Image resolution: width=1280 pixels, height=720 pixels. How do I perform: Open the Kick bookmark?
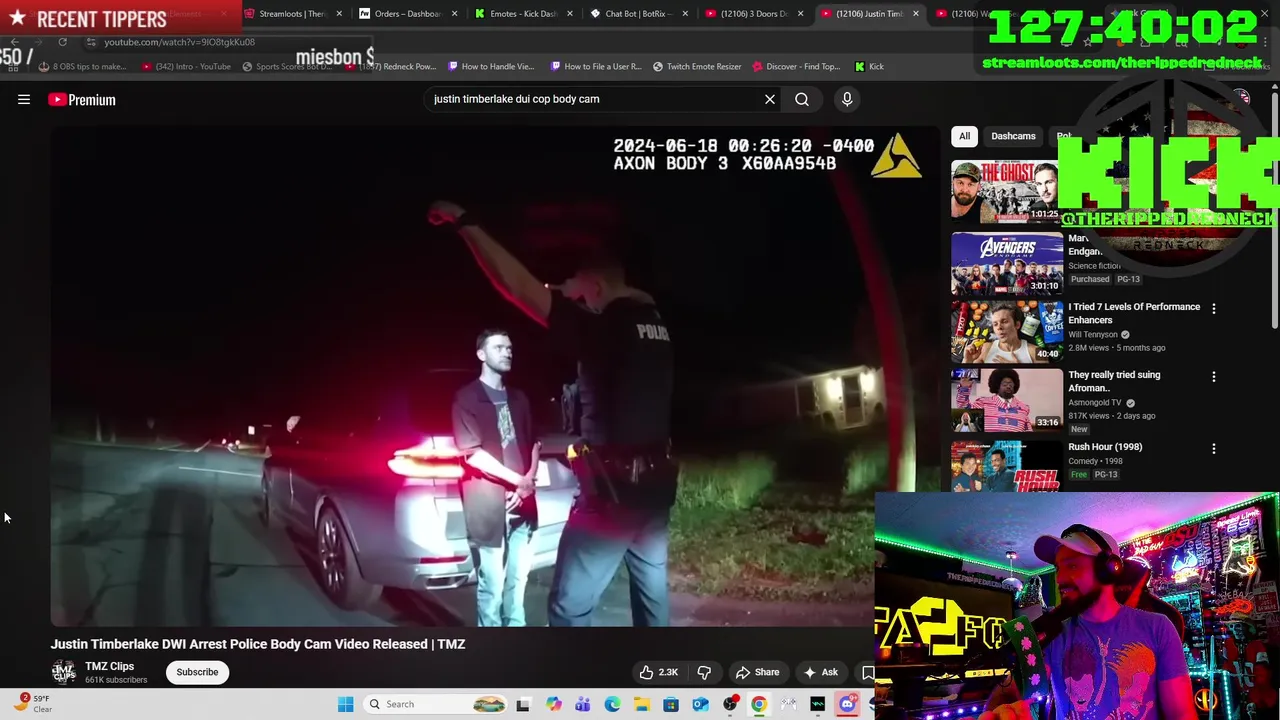coord(869,66)
